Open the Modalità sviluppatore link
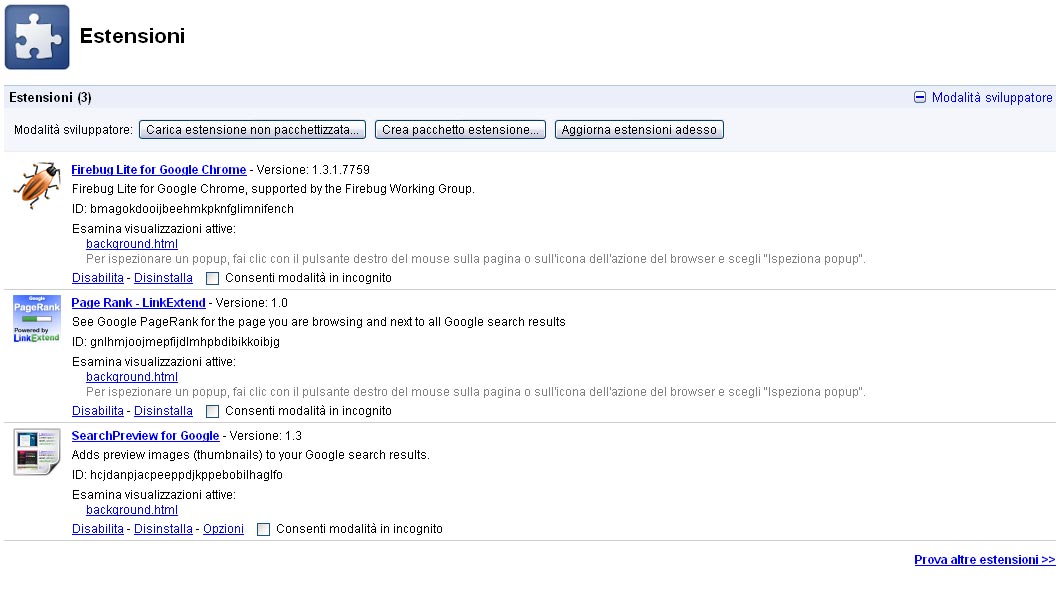This screenshot has height=589, width=1064. pyautogui.click(x=991, y=97)
